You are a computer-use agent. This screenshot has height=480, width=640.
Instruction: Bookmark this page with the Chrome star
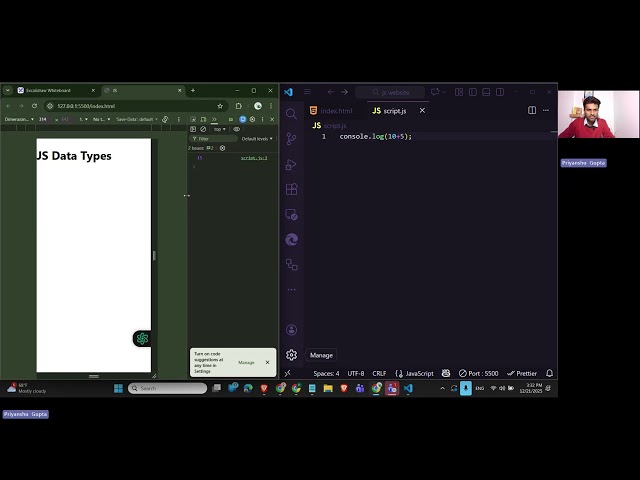pyautogui.click(x=220, y=106)
